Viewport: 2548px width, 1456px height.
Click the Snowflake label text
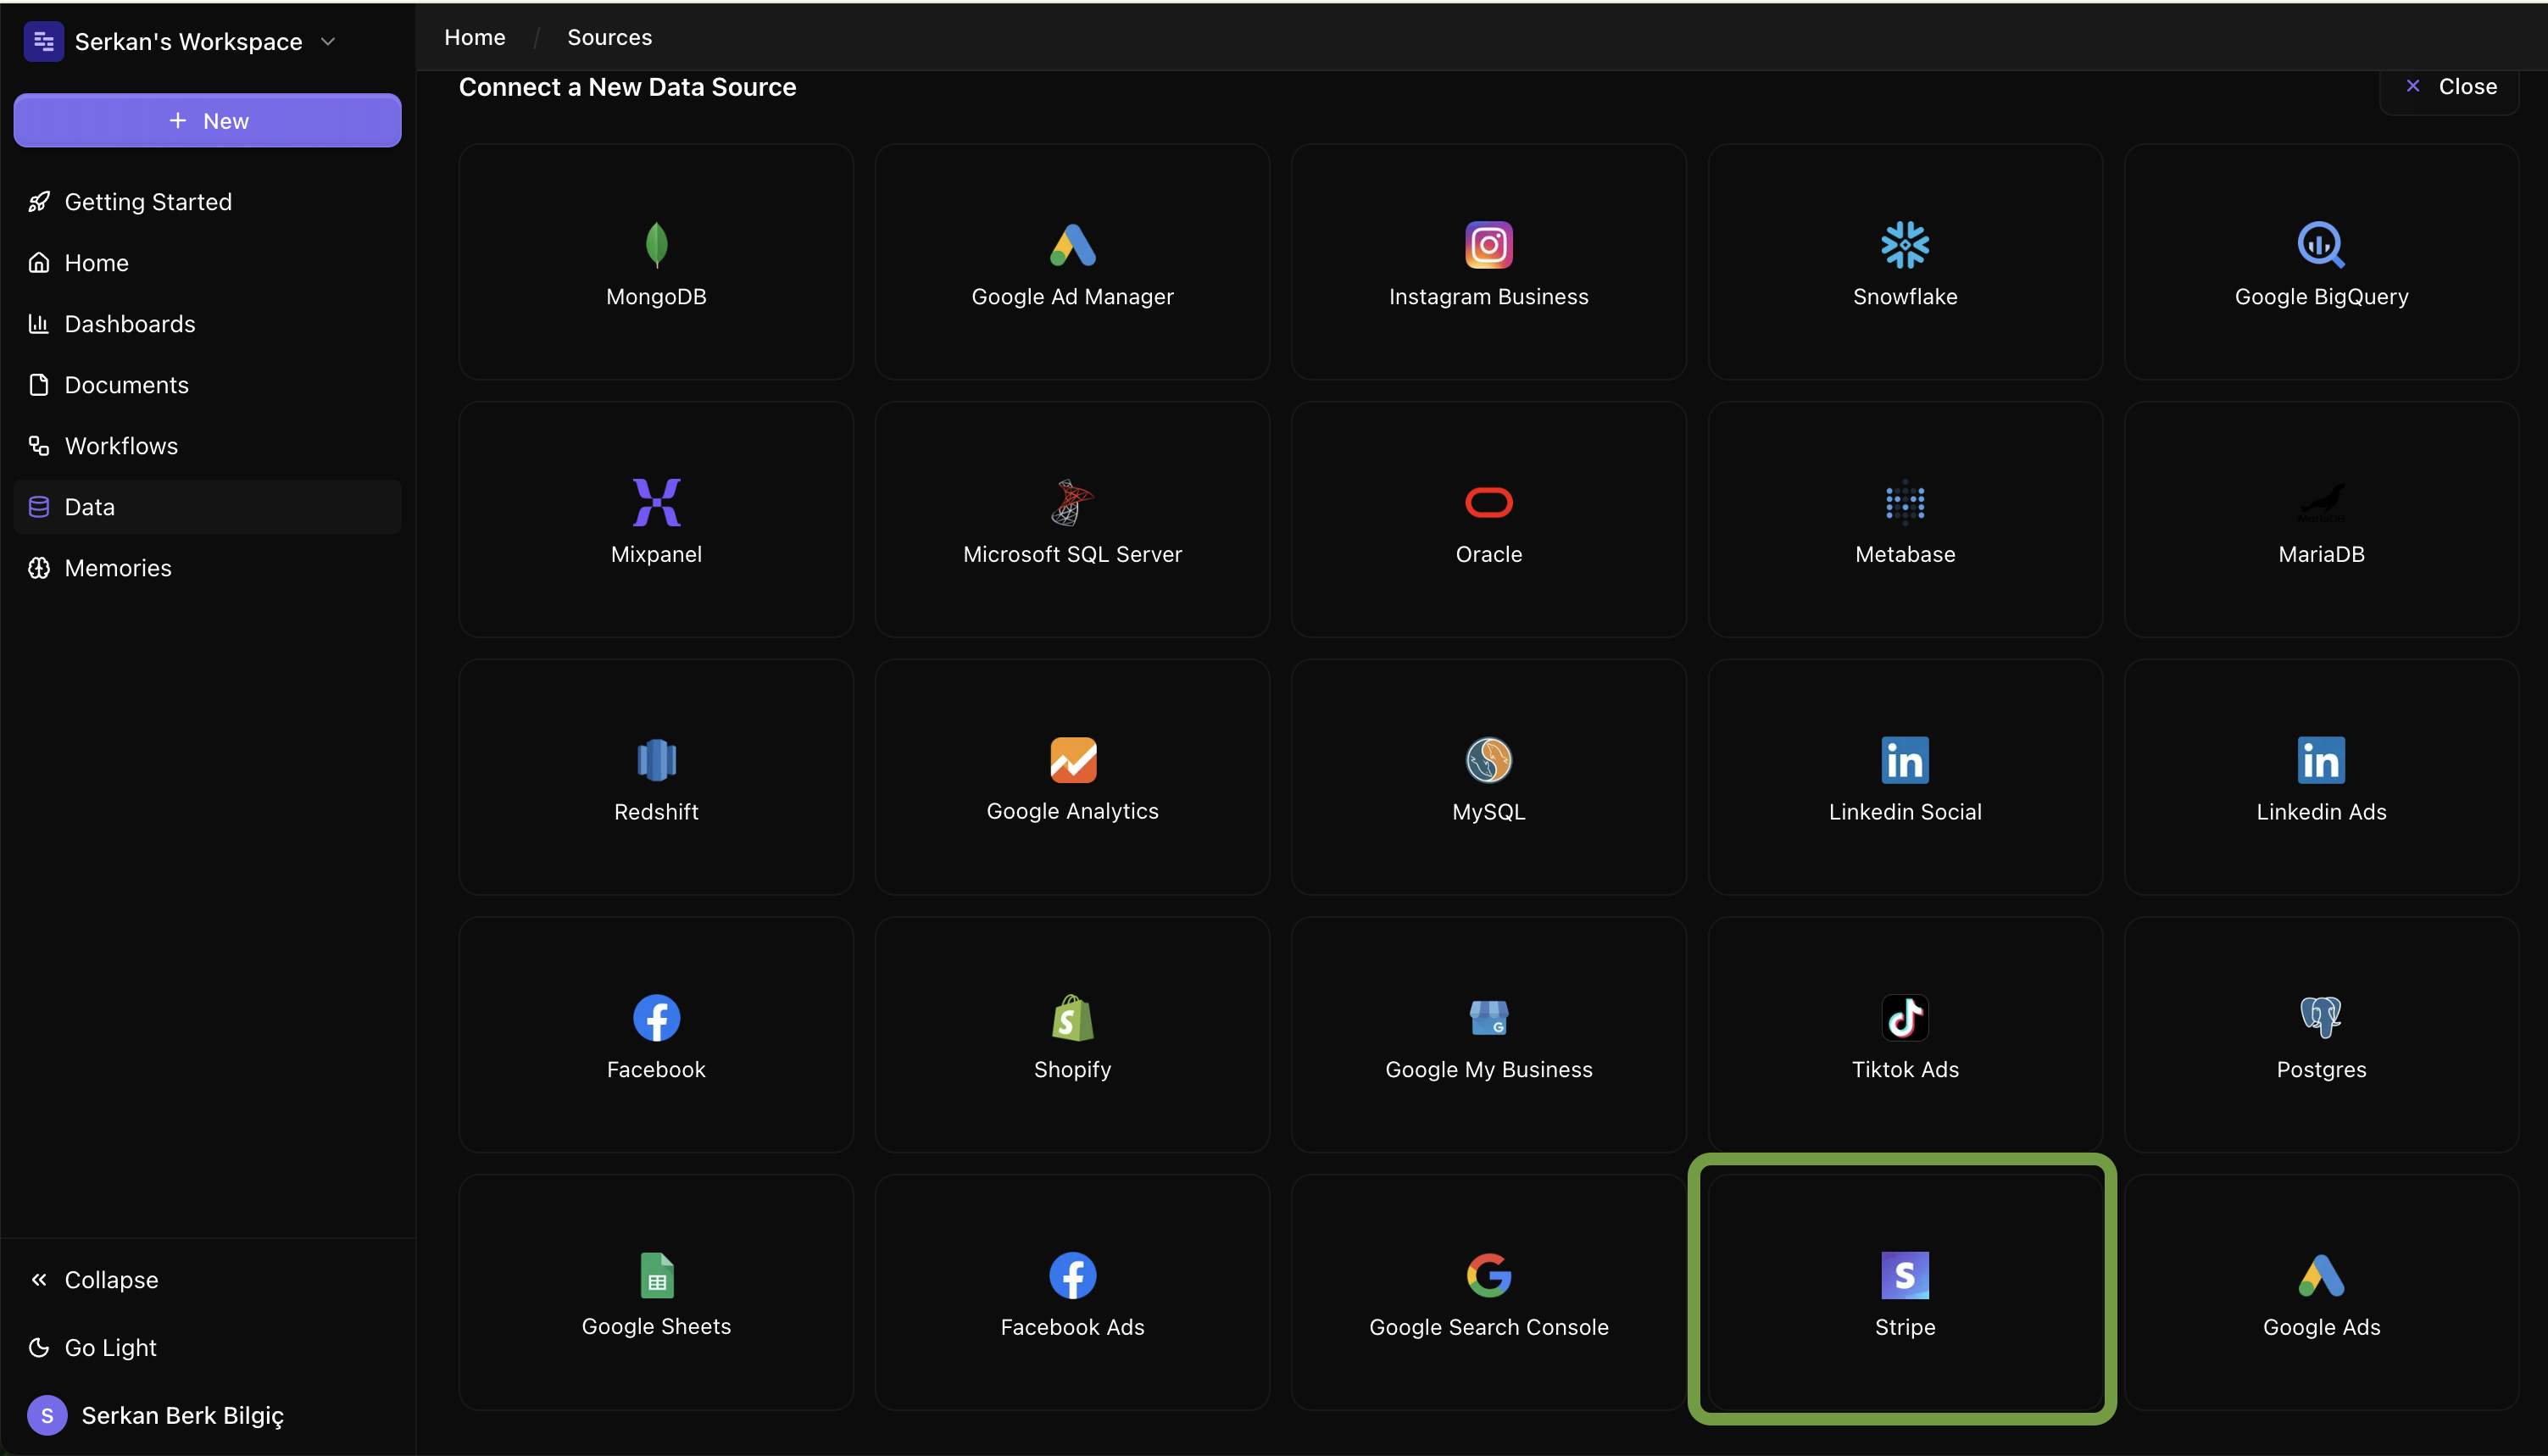tap(1904, 296)
